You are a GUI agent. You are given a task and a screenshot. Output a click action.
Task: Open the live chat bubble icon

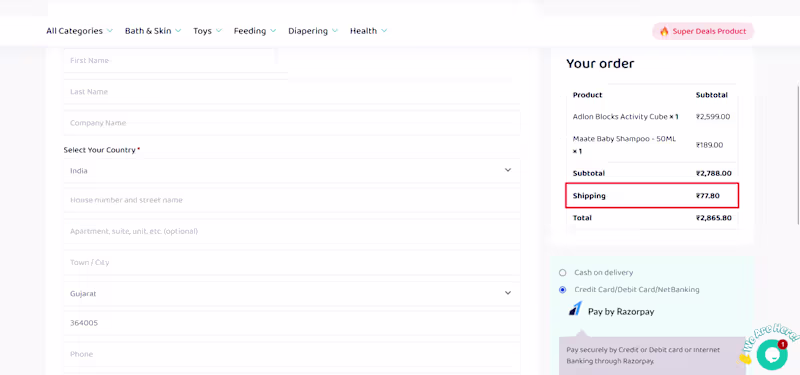click(772, 354)
